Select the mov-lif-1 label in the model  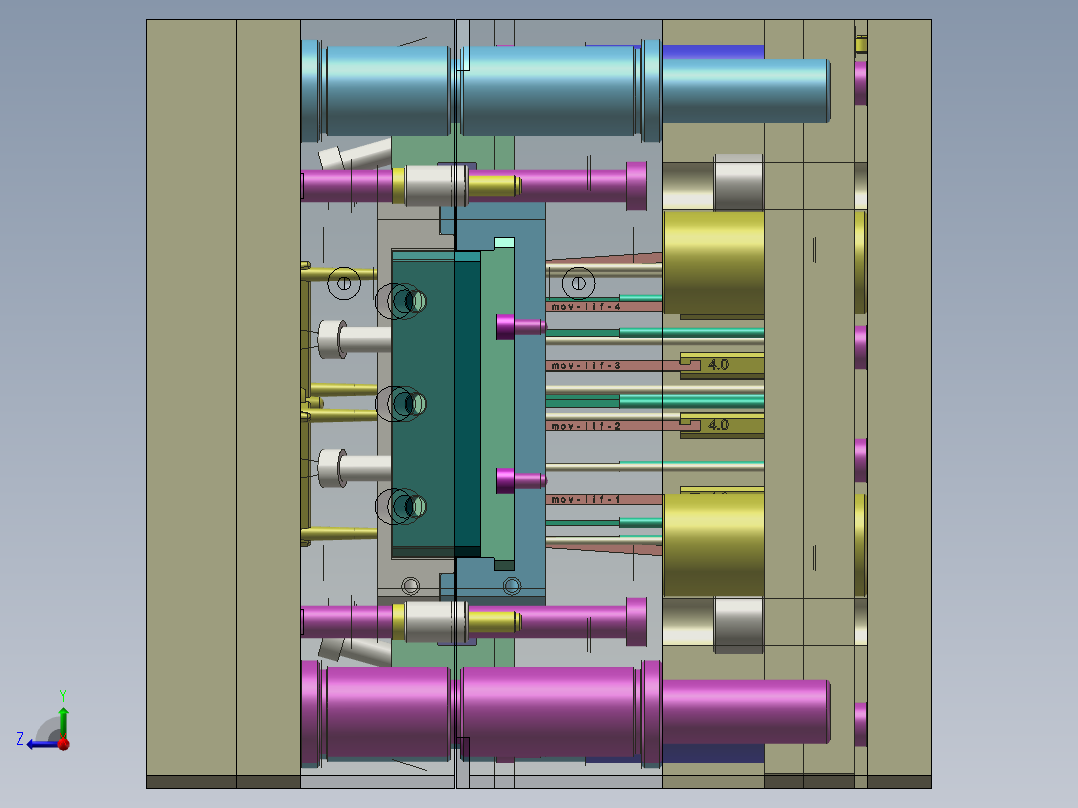click(586, 499)
